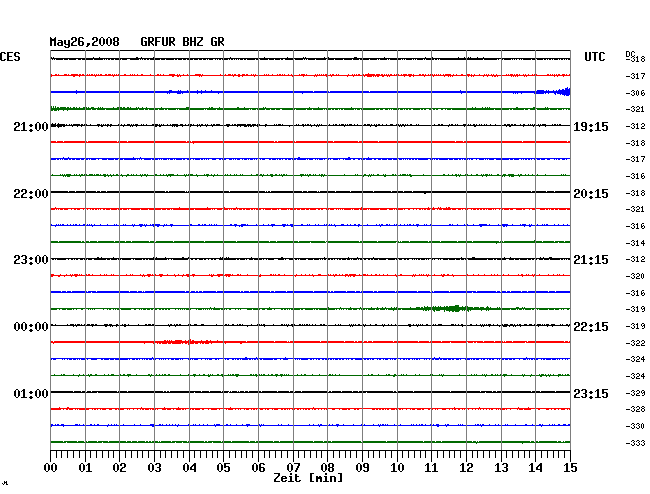Select the DC offset value -322

635,343
